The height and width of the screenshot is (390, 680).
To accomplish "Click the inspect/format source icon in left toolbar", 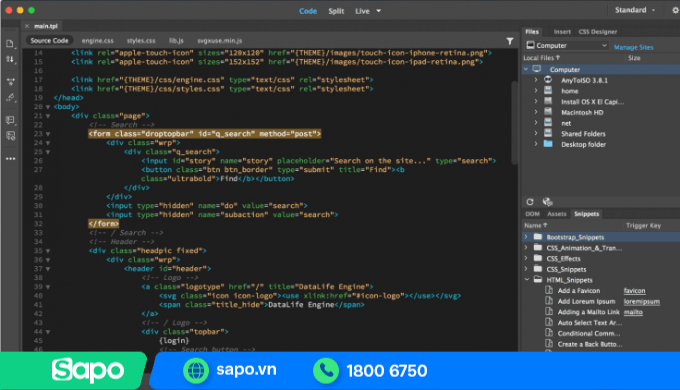I will tap(10, 98).
